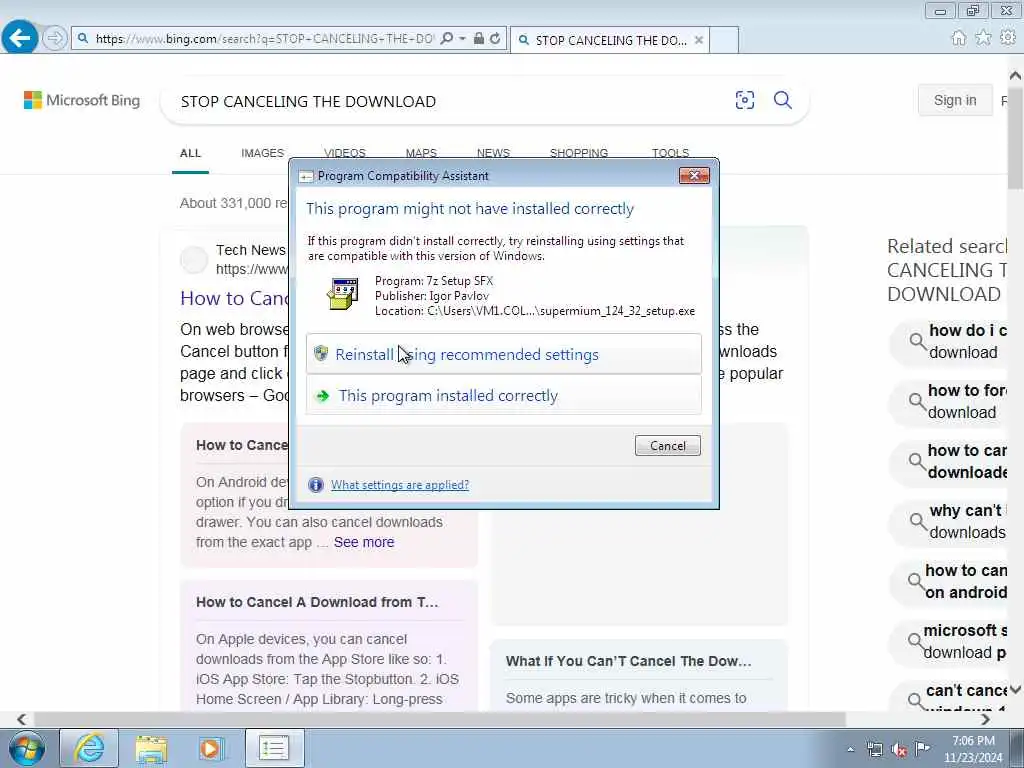Click the network tray icon
This screenshot has height=768, width=1024.
(x=874, y=749)
